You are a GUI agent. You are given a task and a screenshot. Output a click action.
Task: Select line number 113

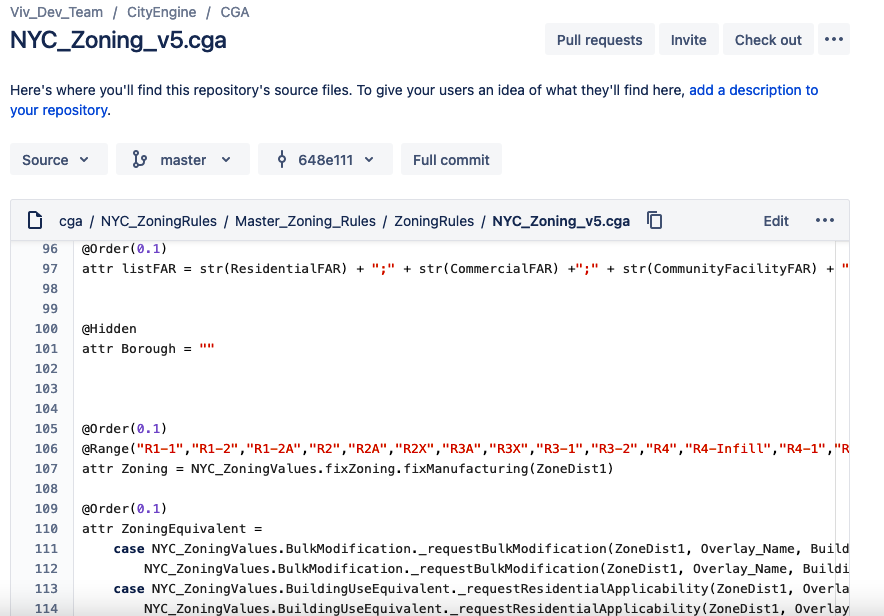46,589
